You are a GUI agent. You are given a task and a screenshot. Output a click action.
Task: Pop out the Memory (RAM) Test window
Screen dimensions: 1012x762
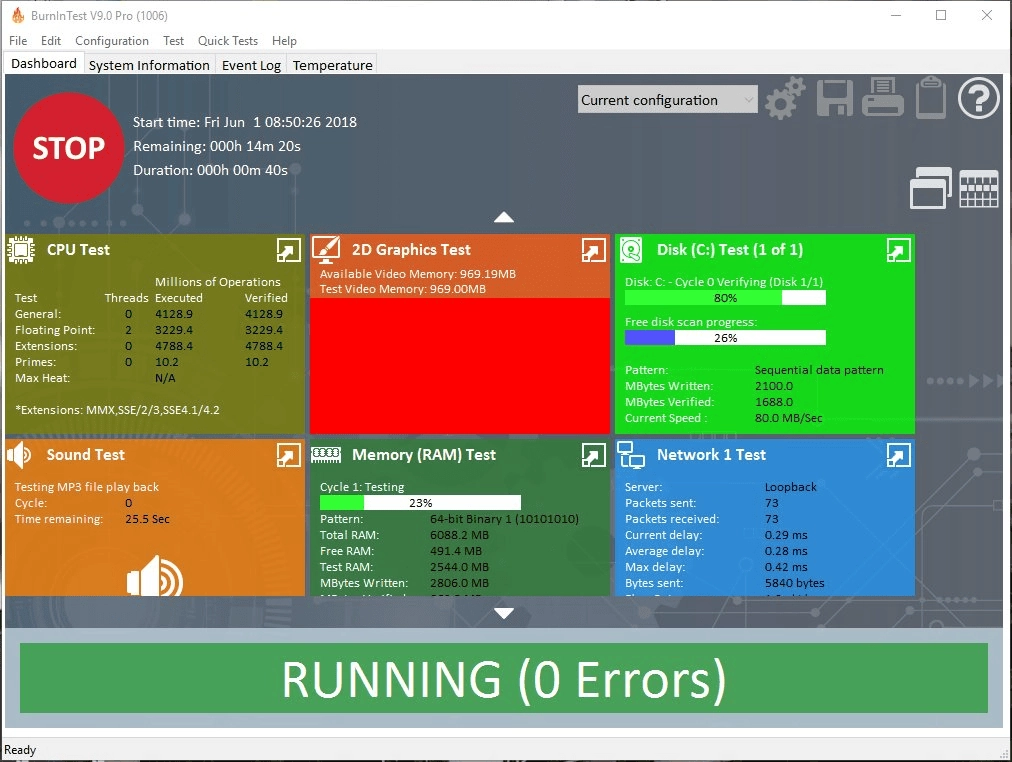[x=593, y=455]
